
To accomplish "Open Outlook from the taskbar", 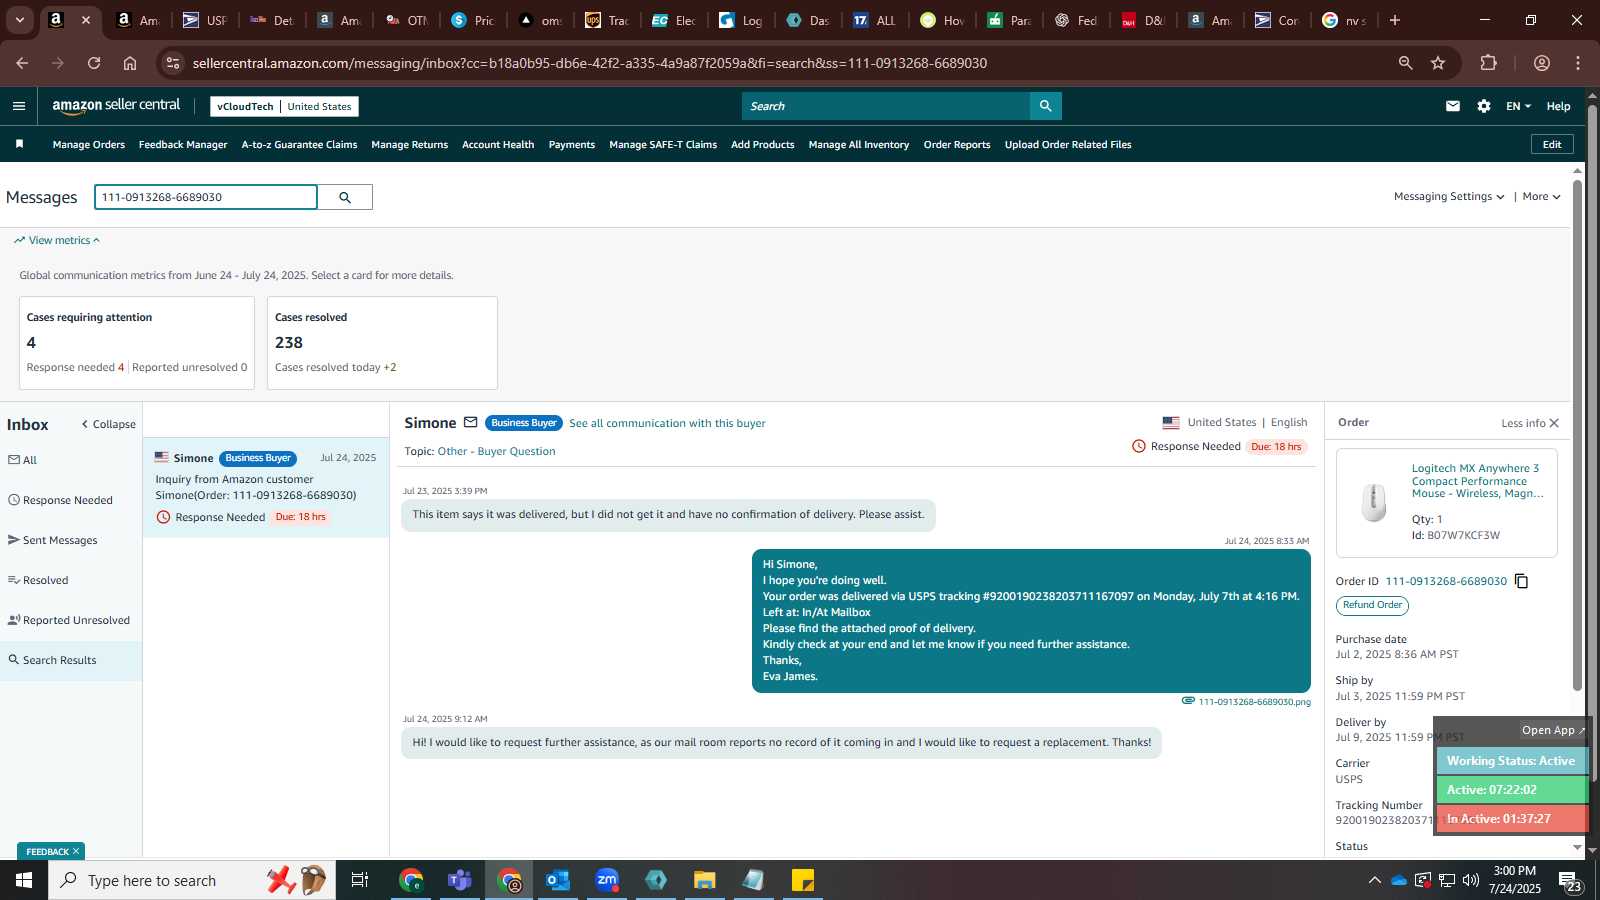I will 558,880.
